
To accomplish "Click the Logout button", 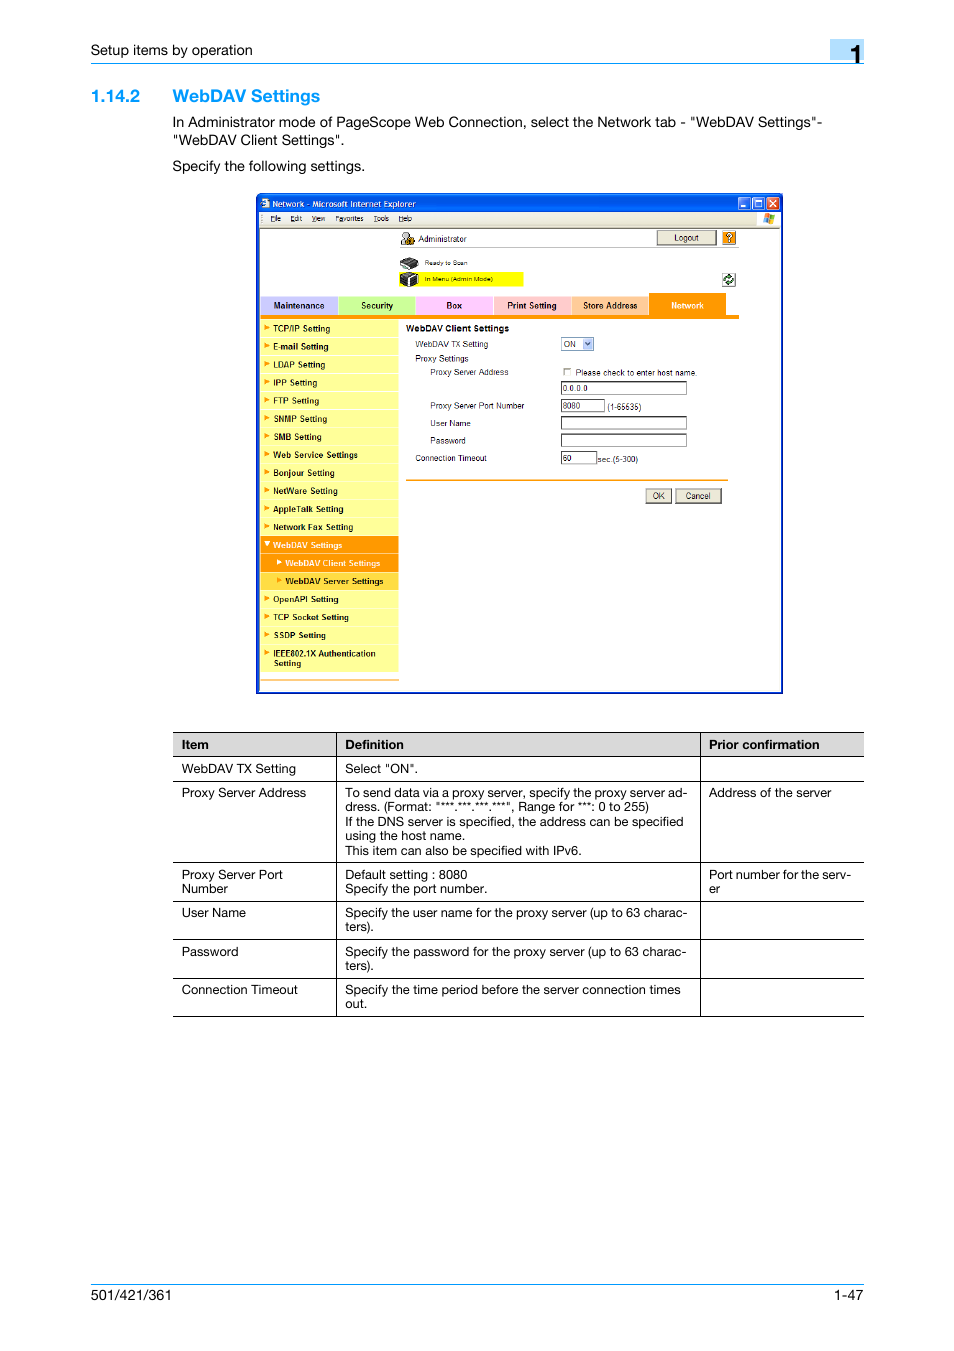I will tap(686, 238).
